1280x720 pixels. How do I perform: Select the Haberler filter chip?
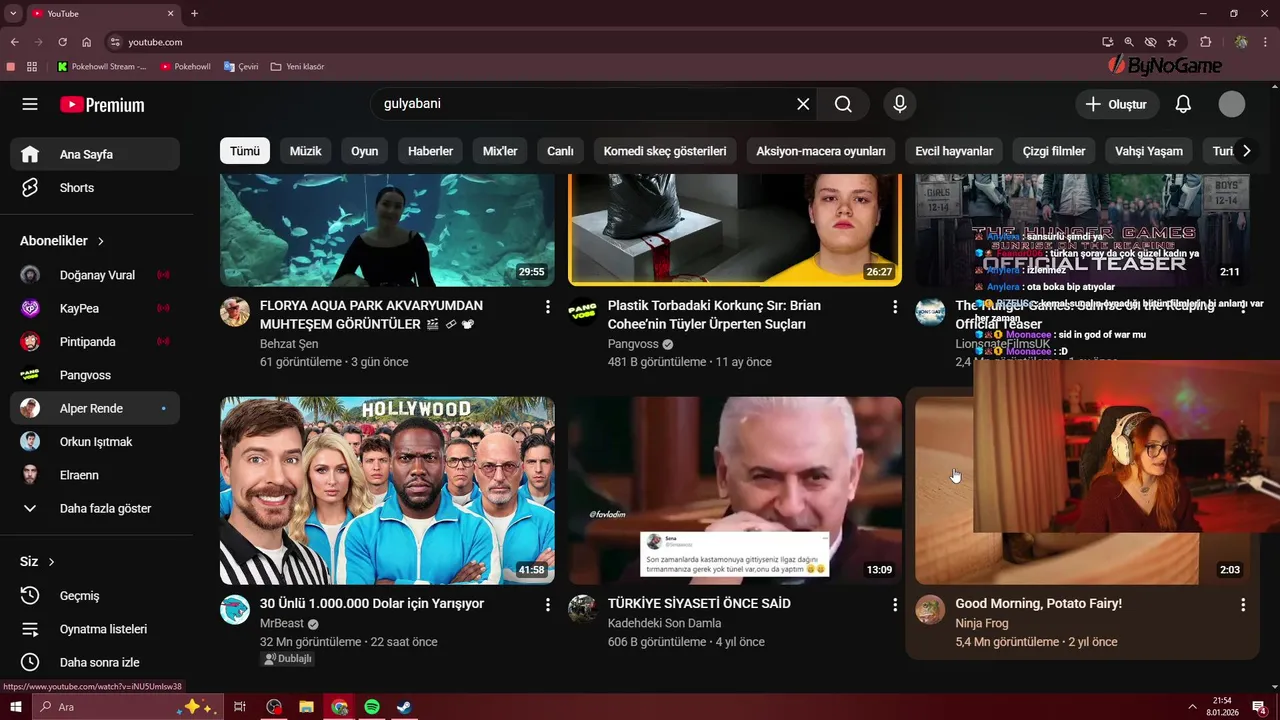click(431, 151)
